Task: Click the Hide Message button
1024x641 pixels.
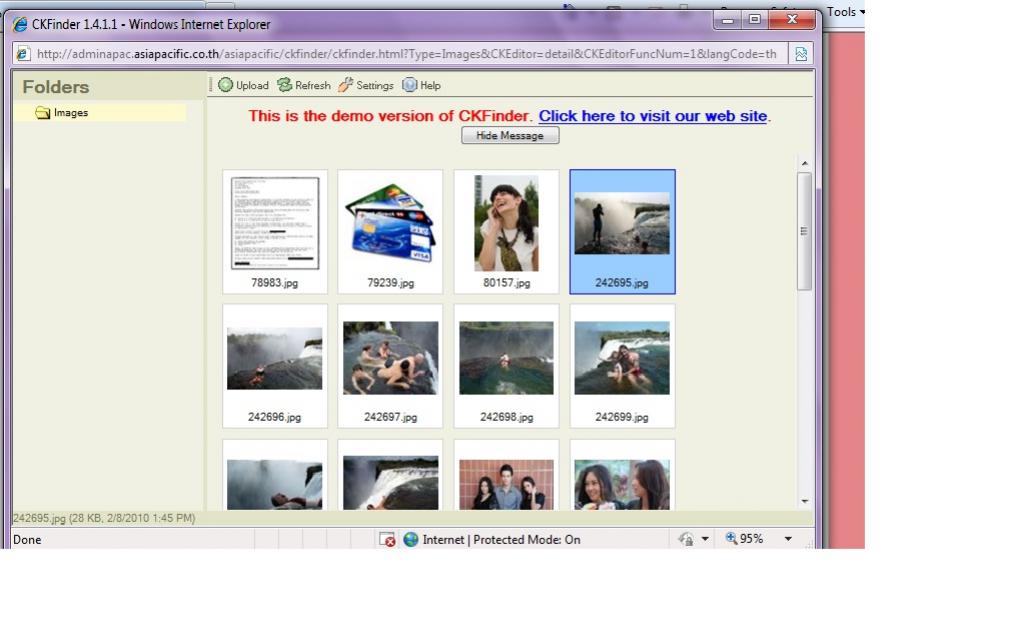Action: (x=510, y=136)
